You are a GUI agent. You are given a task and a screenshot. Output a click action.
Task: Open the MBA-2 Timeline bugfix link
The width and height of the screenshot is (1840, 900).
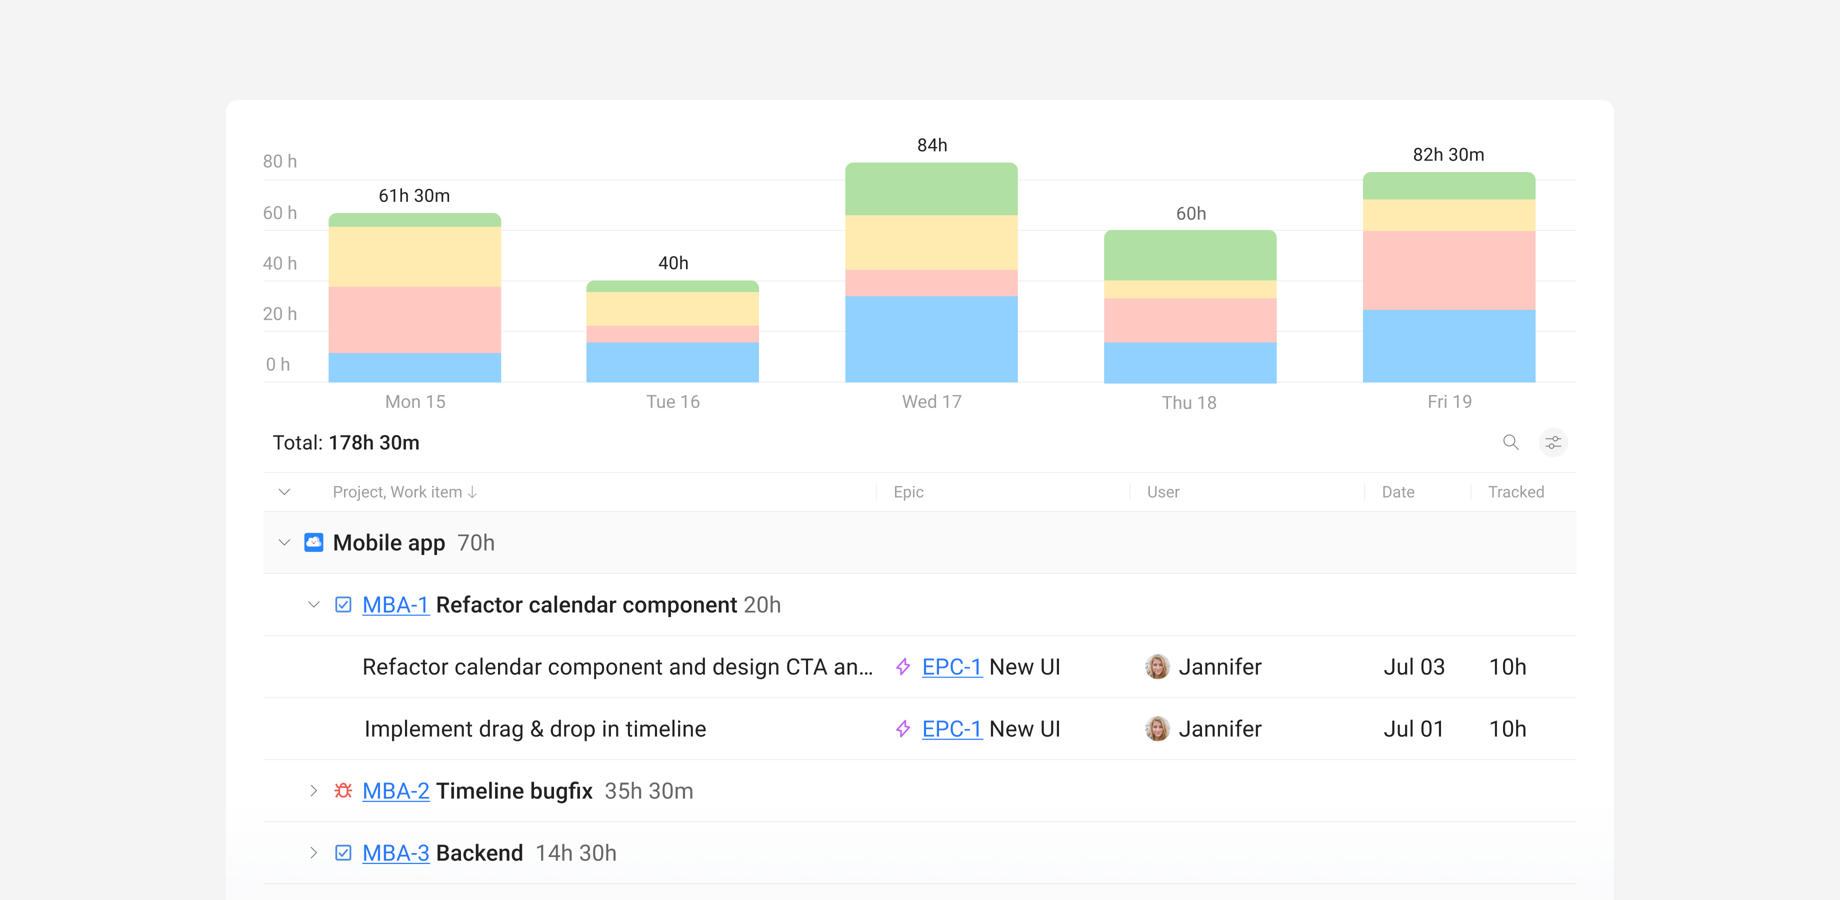click(395, 790)
